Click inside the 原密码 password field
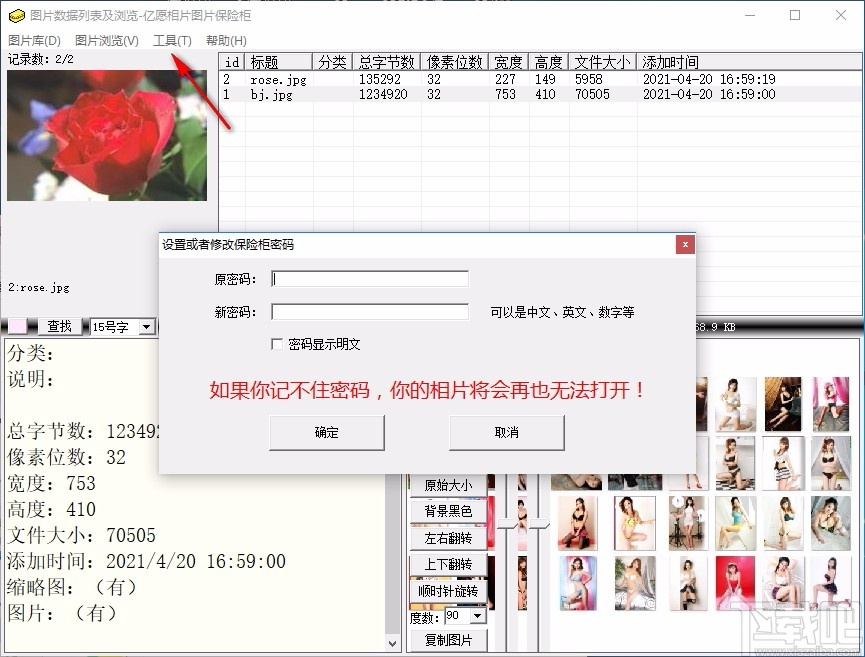This screenshot has width=865, height=657. coord(370,278)
